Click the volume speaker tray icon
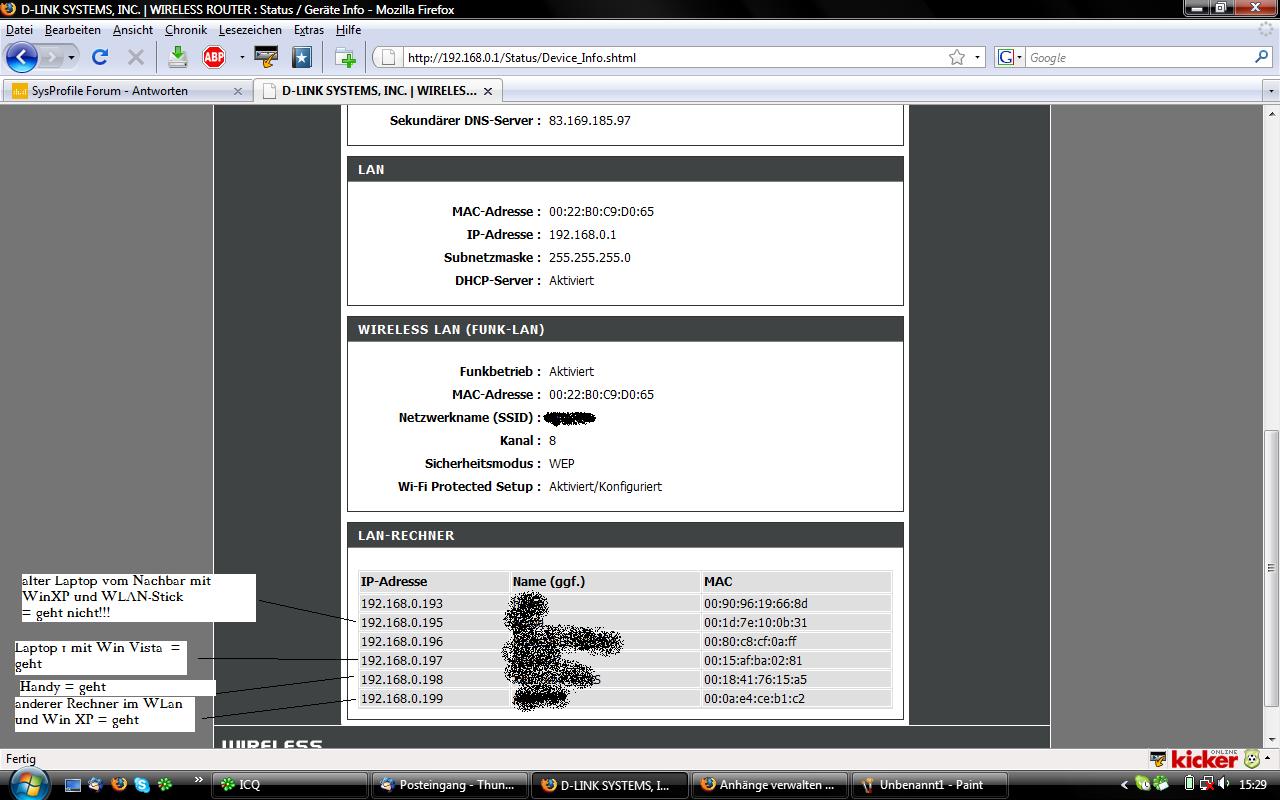1280x800 pixels. tap(1223, 785)
